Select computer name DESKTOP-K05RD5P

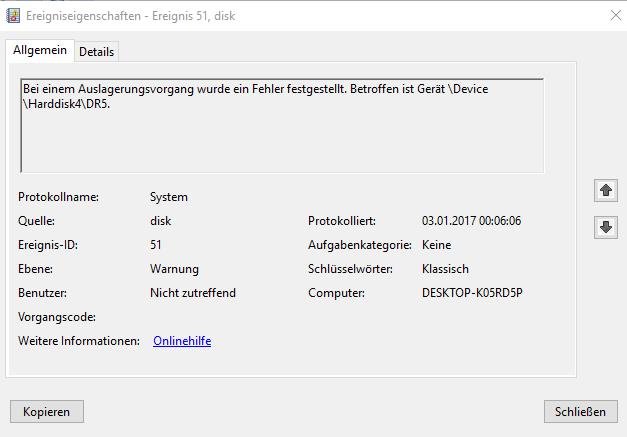click(472, 293)
